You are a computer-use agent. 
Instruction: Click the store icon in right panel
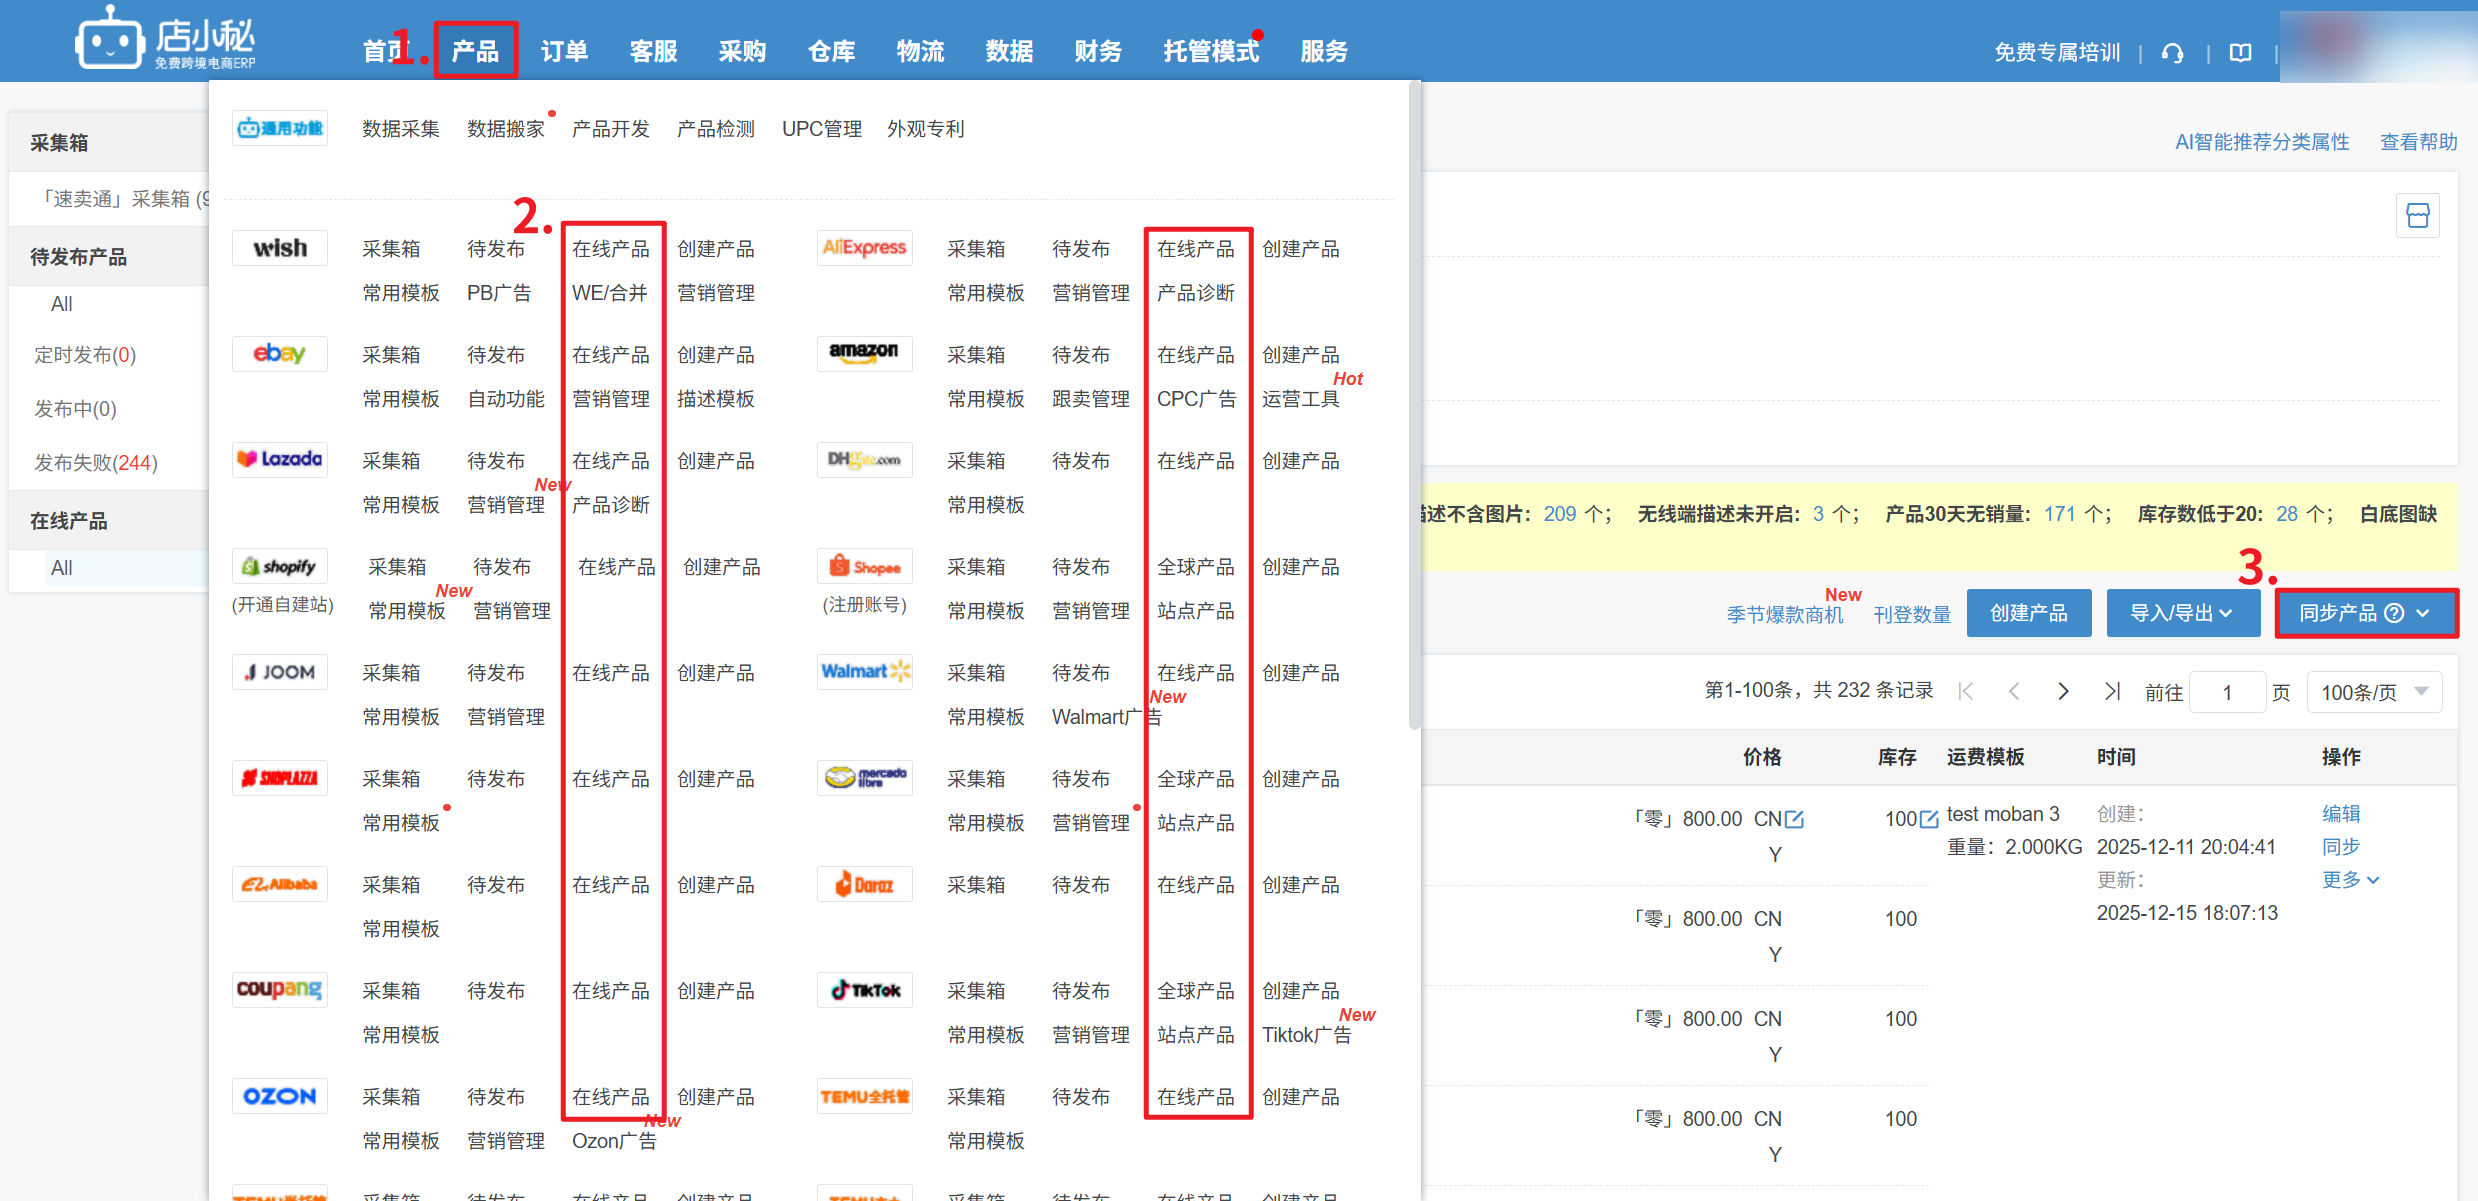(2417, 215)
